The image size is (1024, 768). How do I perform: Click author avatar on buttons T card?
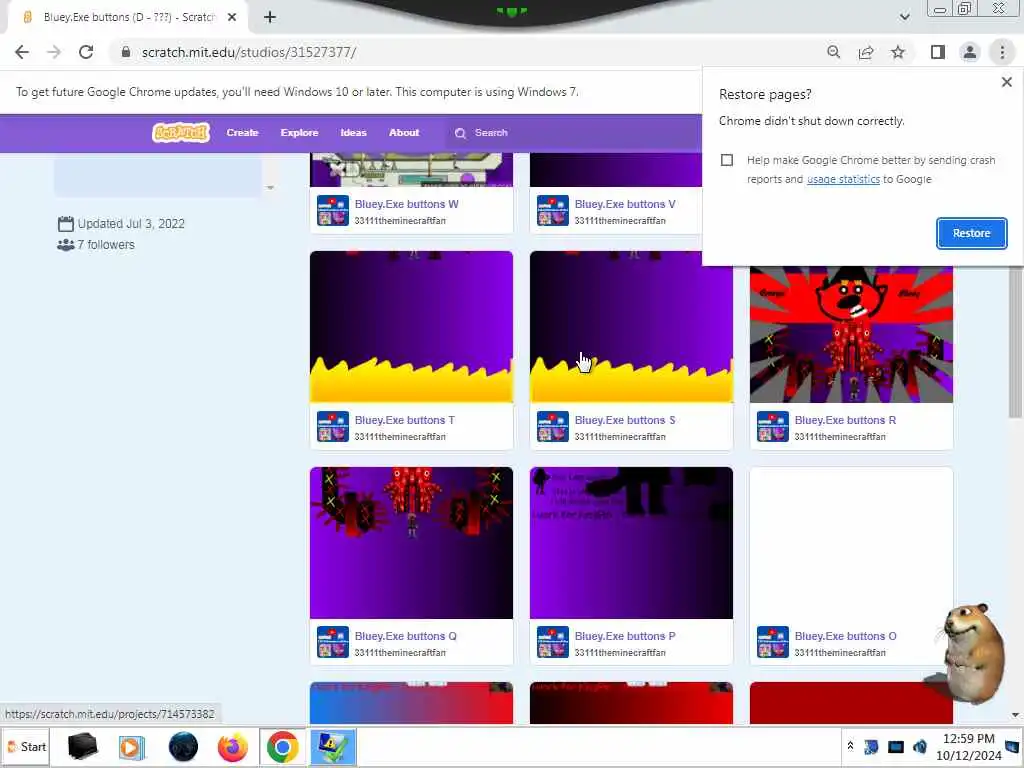point(333,426)
